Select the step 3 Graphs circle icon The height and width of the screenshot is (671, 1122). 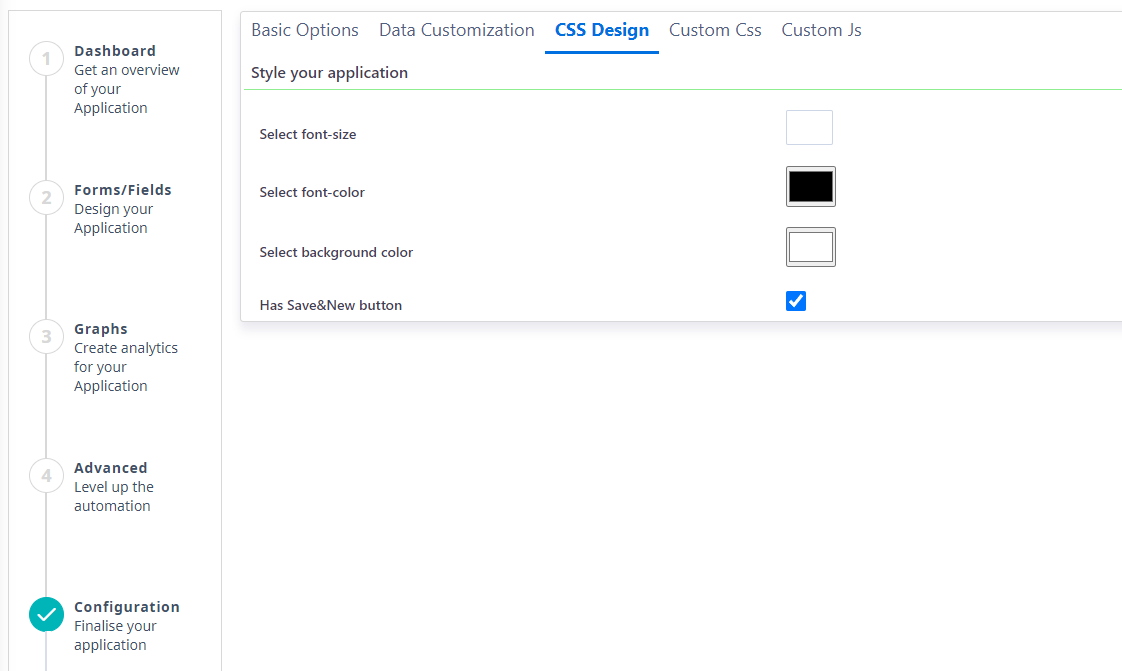47,336
